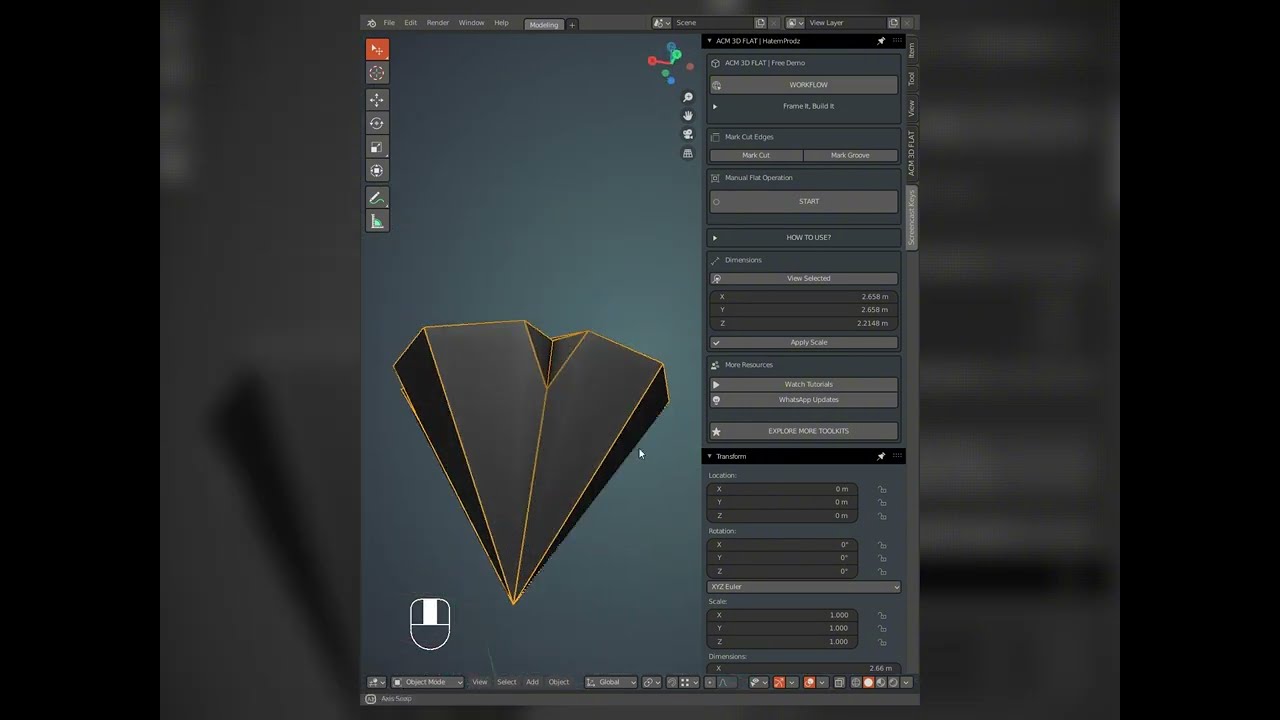Expand the HOW TO USE? section
1280x720 pixels.
pyautogui.click(x=715, y=238)
